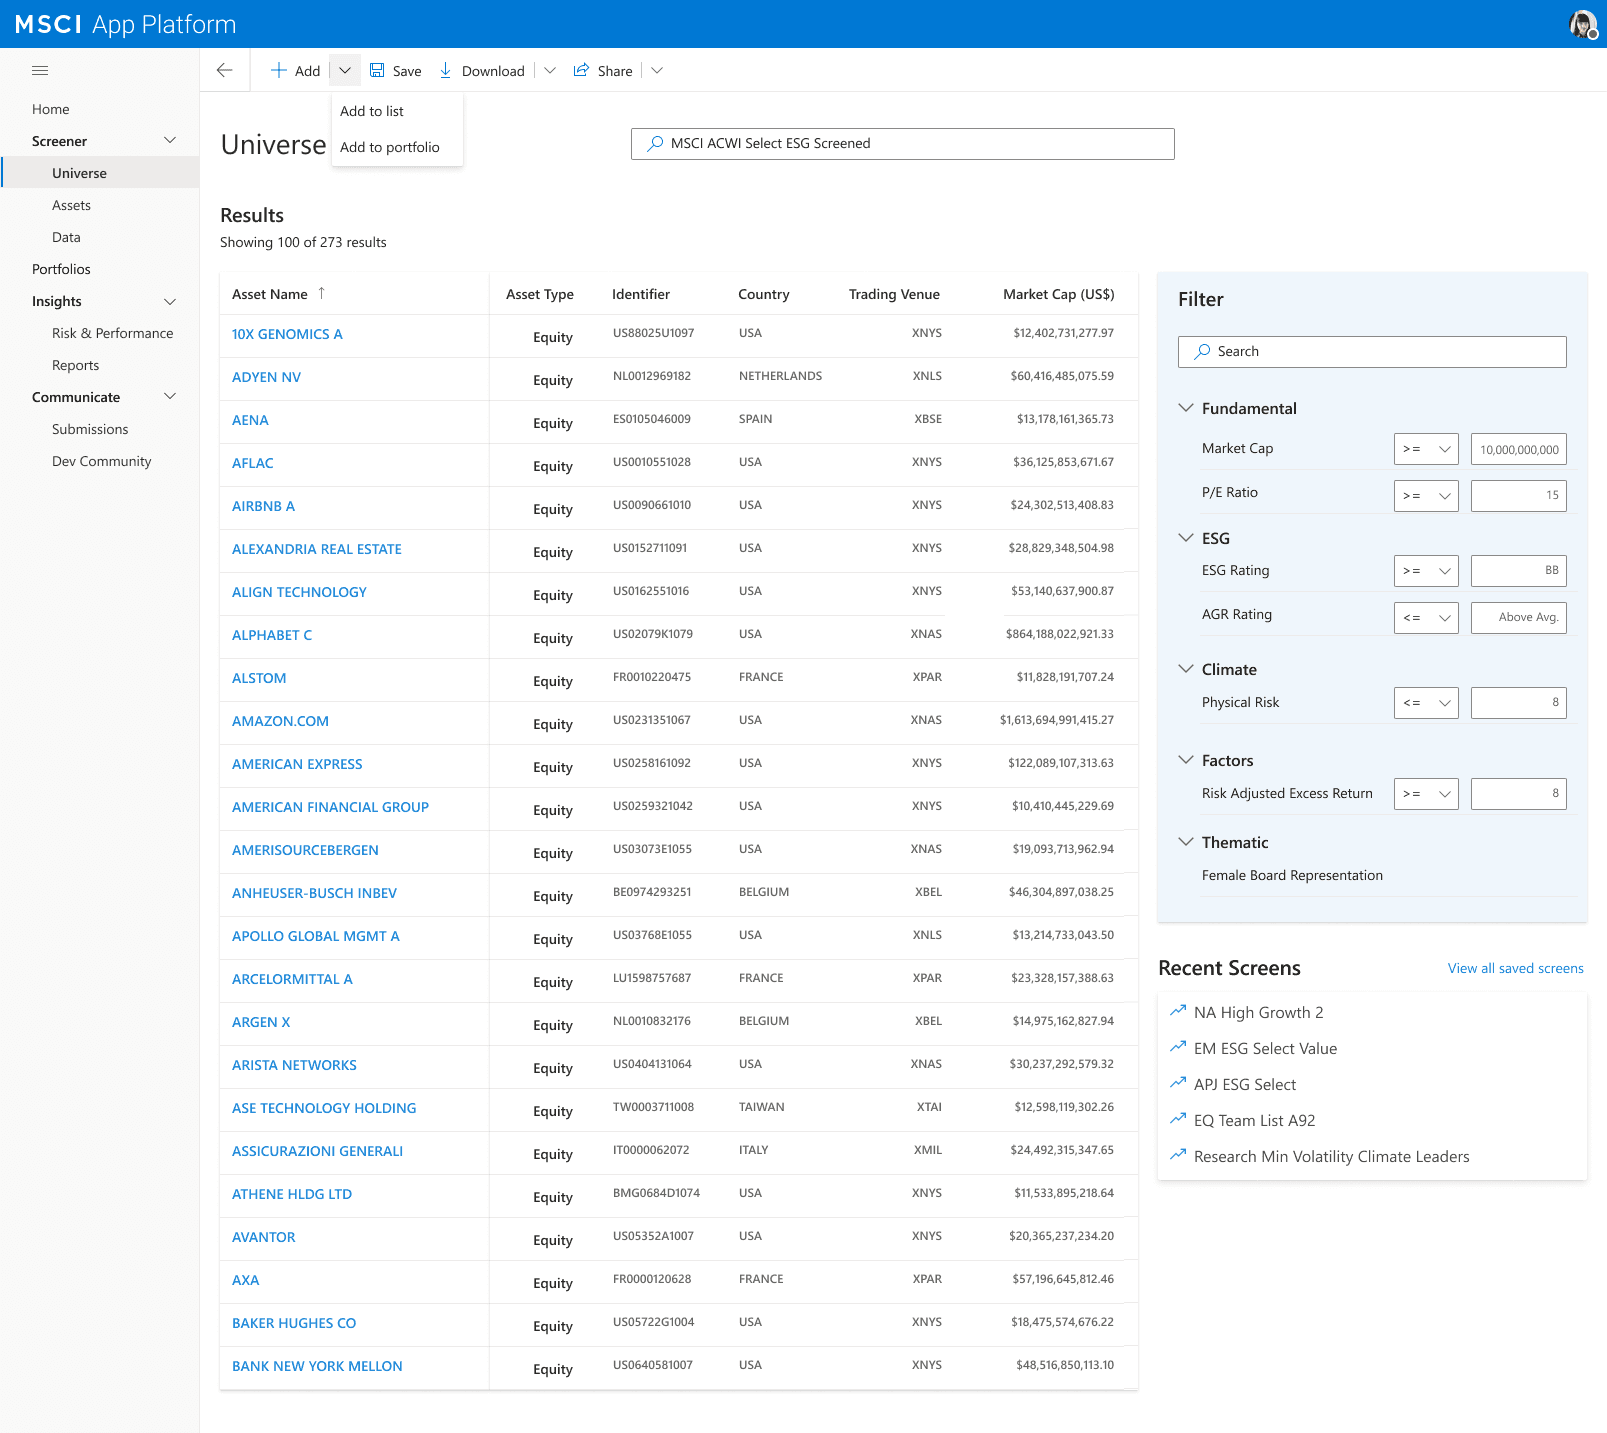Screen dimensions: 1607x1433
Task: Click the Research Min Volatility trend icon
Action: (1178, 1155)
